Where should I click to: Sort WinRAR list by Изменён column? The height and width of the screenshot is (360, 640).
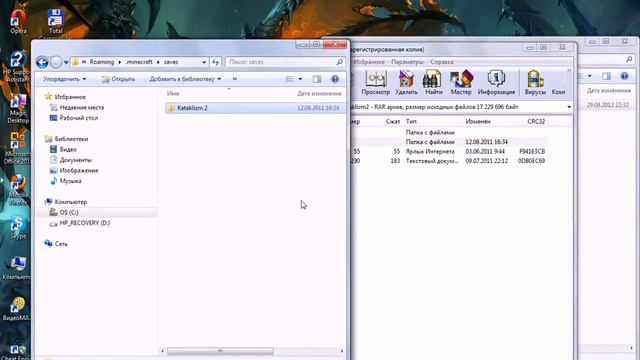click(x=478, y=122)
